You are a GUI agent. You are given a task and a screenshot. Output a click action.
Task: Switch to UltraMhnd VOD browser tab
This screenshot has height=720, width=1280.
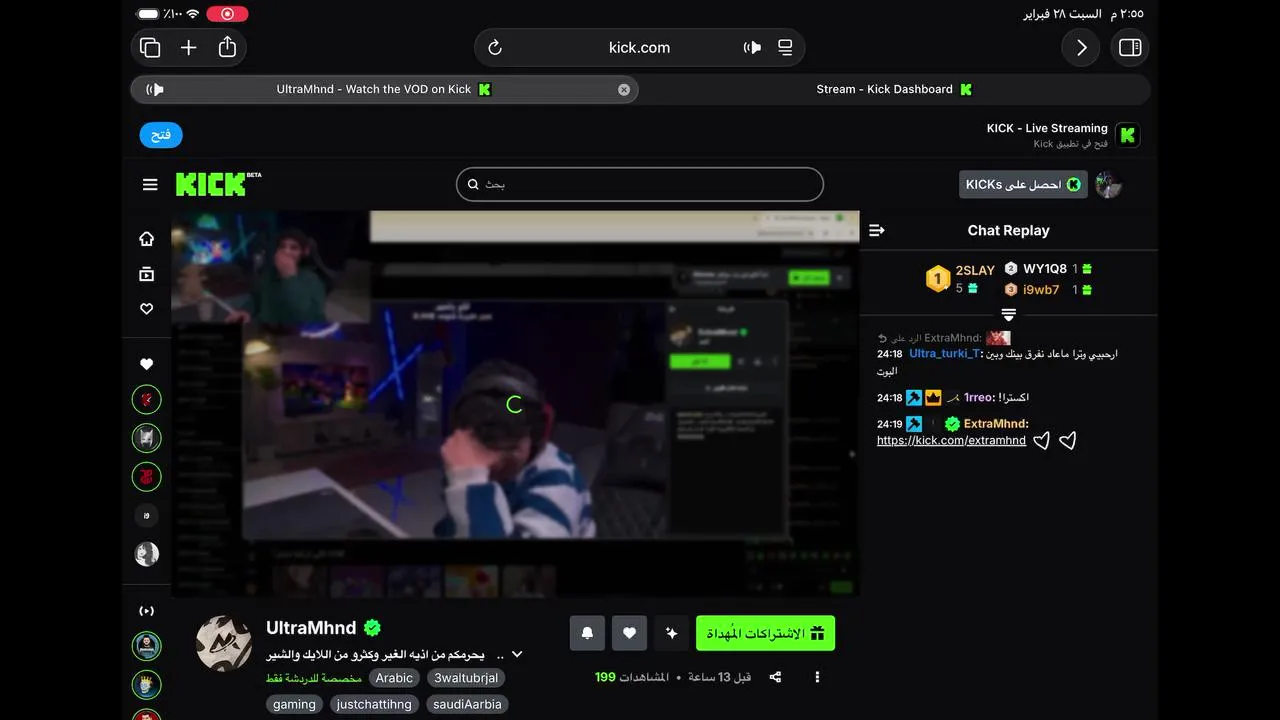[385, 89]
